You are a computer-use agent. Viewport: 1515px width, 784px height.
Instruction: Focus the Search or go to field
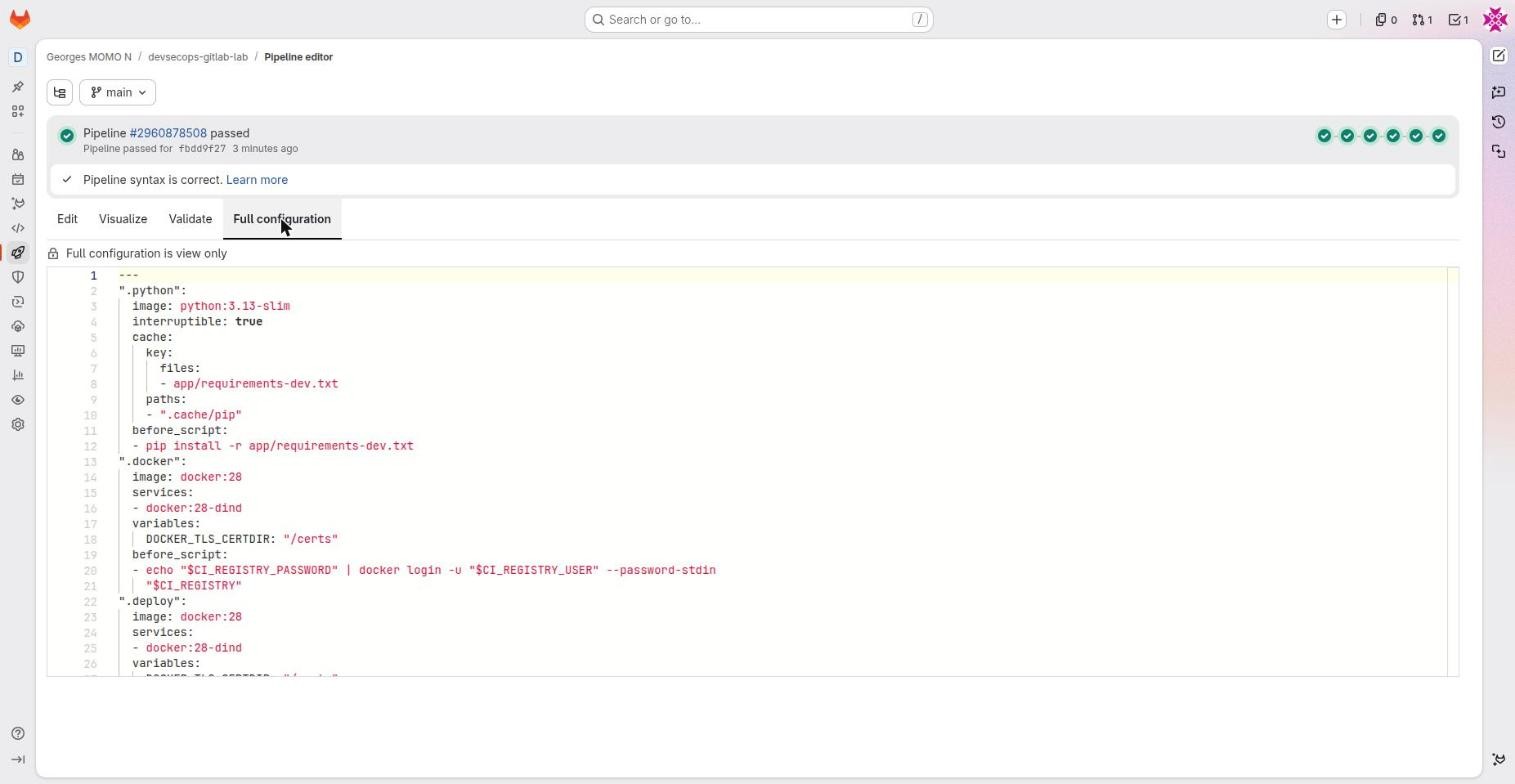759,20
